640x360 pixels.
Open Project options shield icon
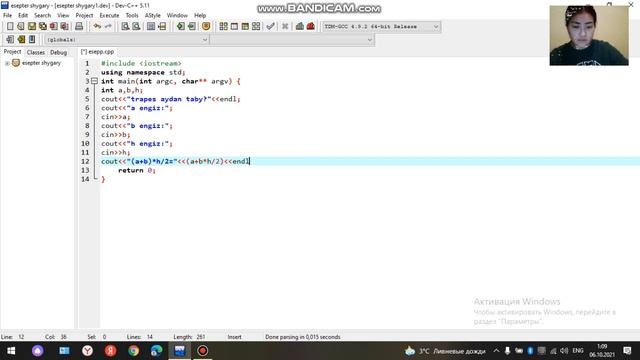click(206, 27)
